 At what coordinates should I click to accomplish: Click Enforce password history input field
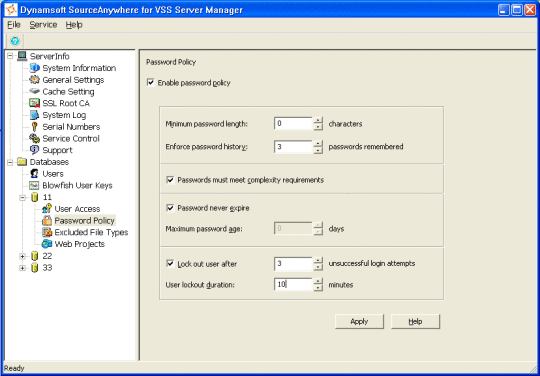[294, 147]
